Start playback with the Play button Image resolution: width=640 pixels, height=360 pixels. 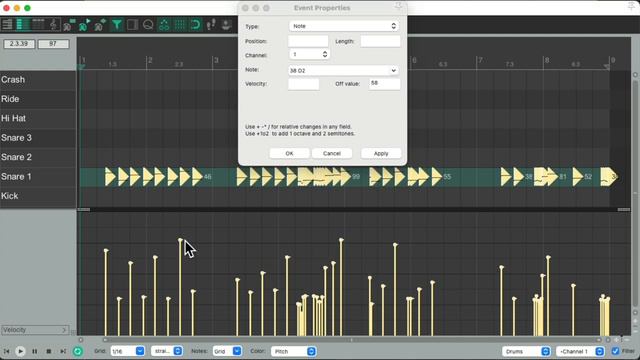[20, 351]
